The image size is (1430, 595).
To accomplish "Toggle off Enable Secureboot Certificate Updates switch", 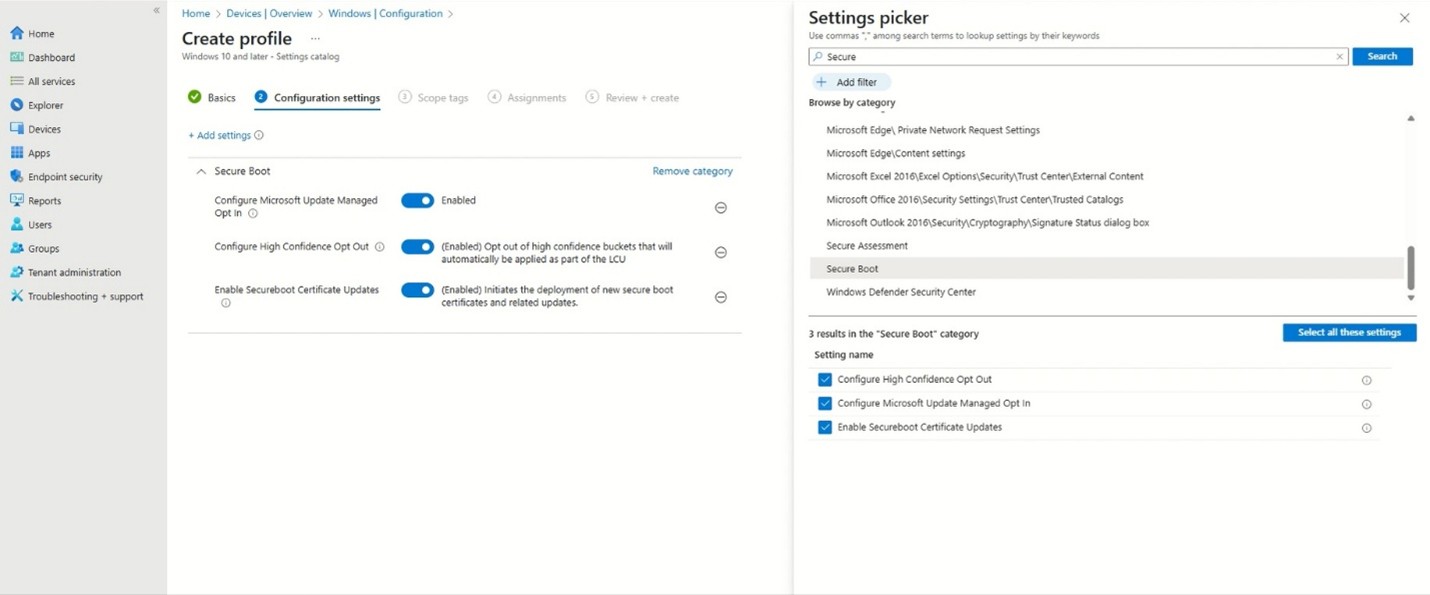I will coord(417,290).
